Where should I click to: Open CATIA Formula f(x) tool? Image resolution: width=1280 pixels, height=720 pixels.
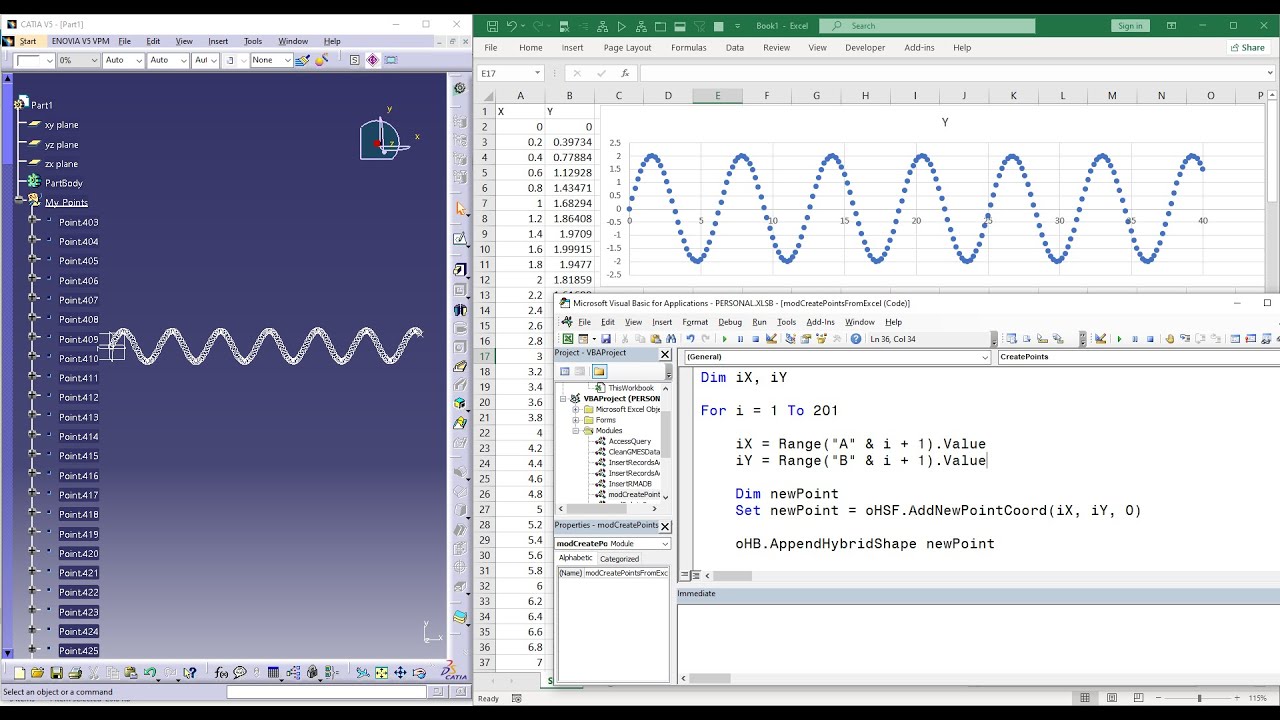pyautogui.click(x=221, y=673)
